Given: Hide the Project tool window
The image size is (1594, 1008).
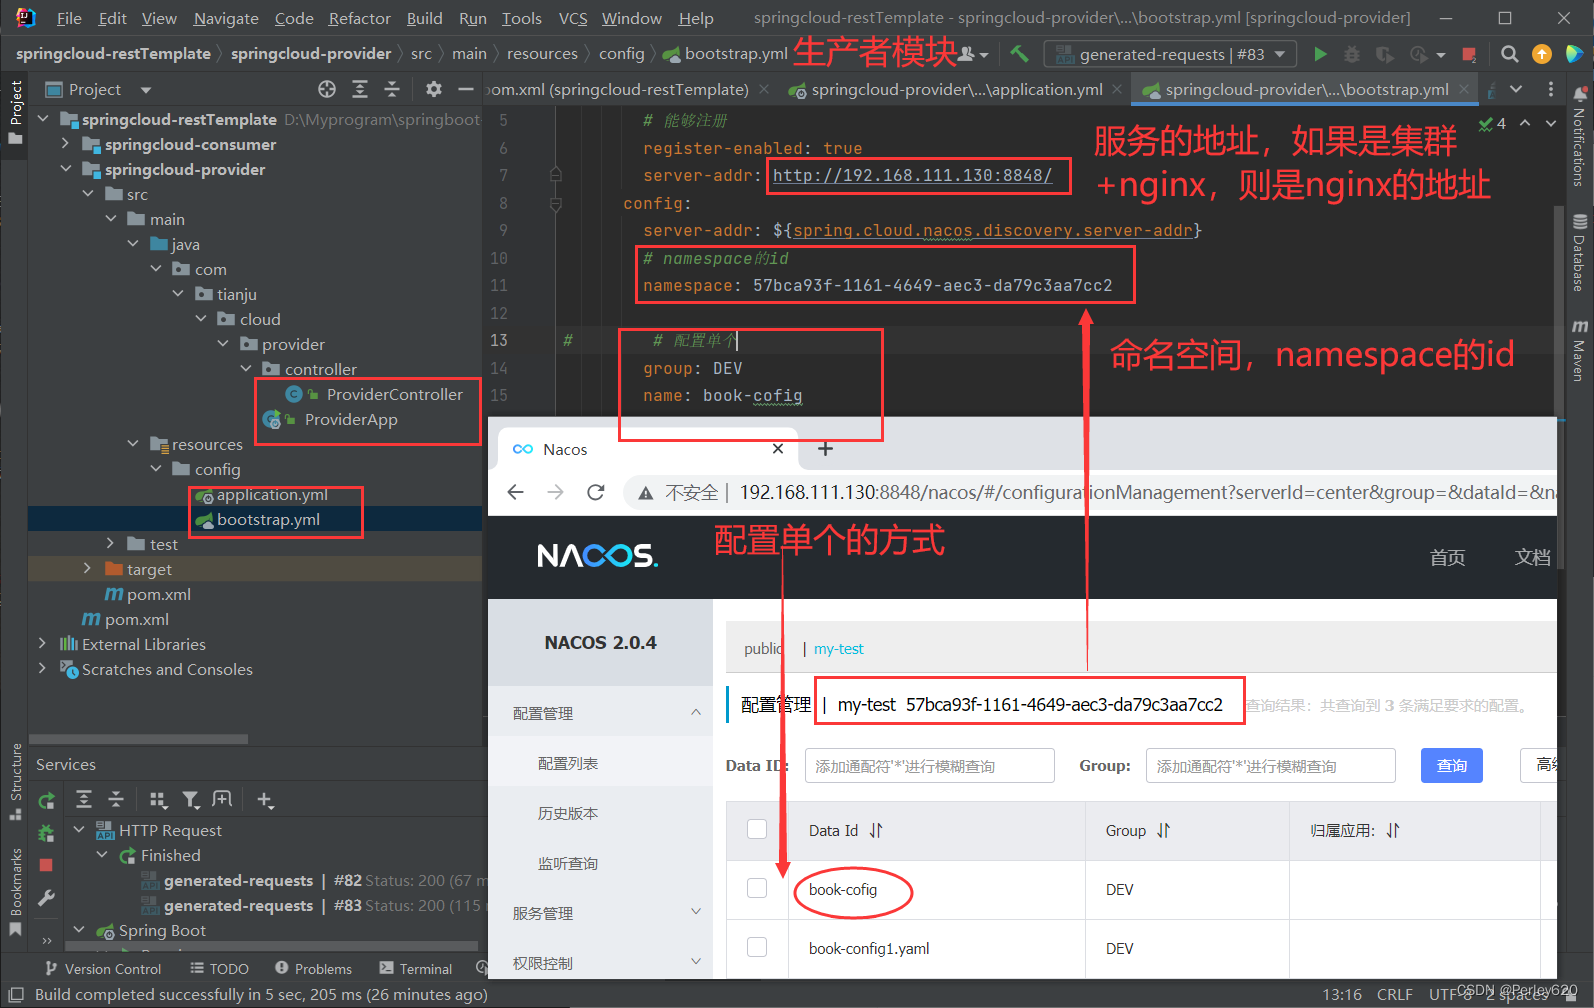Looking at the screenshot, I should 465,89.
